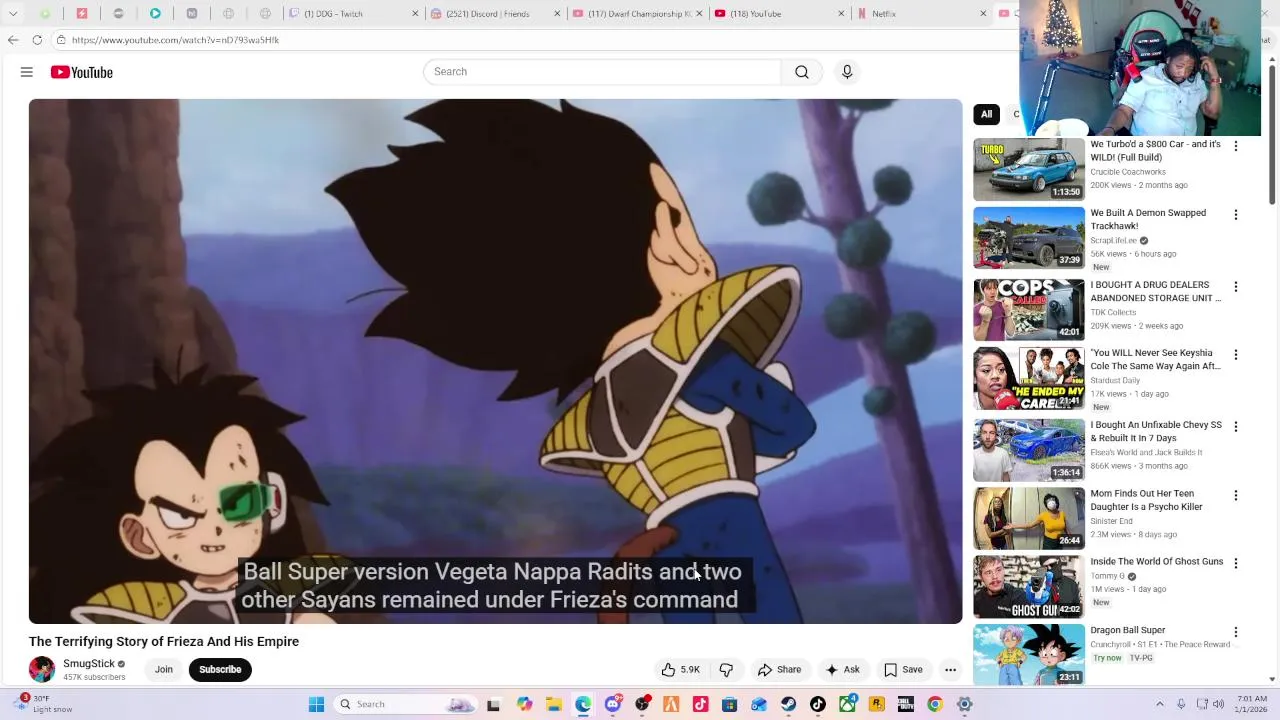
Task: Open menu for Turbo'd $800 Car video
Action: click(1236, 146)
